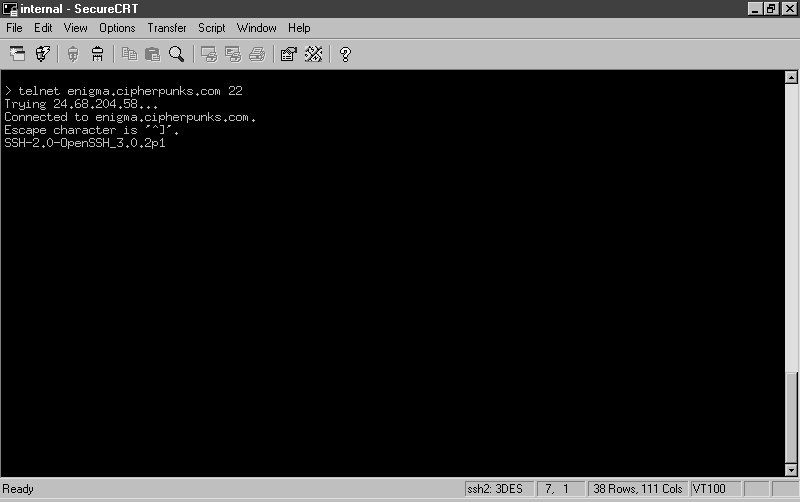The width and height of the screenshot is (800, 502).
Task: Click the 'SSH-2.0-OpenSSH_3.0.2p1' banner text
Action: click(x=85, y=143)
